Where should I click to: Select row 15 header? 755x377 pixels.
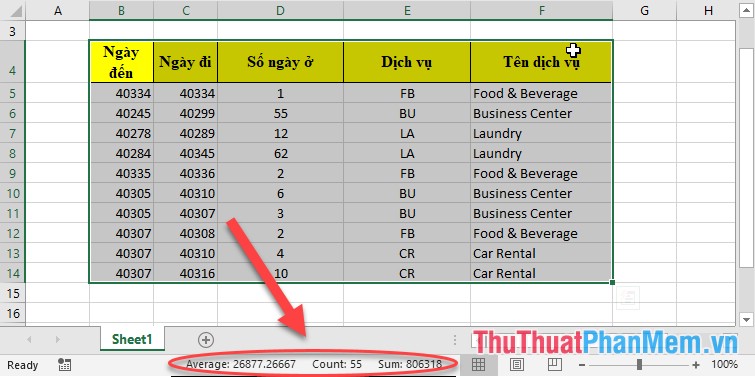[13, 293]
